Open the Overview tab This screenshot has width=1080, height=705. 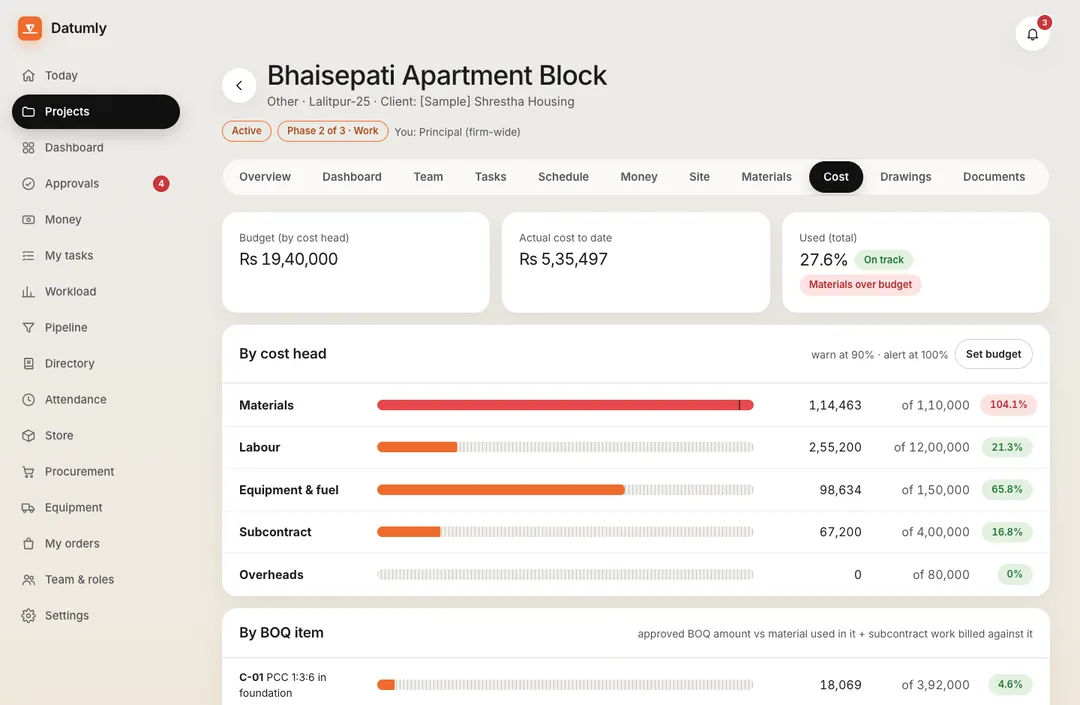tap(265, 177)
